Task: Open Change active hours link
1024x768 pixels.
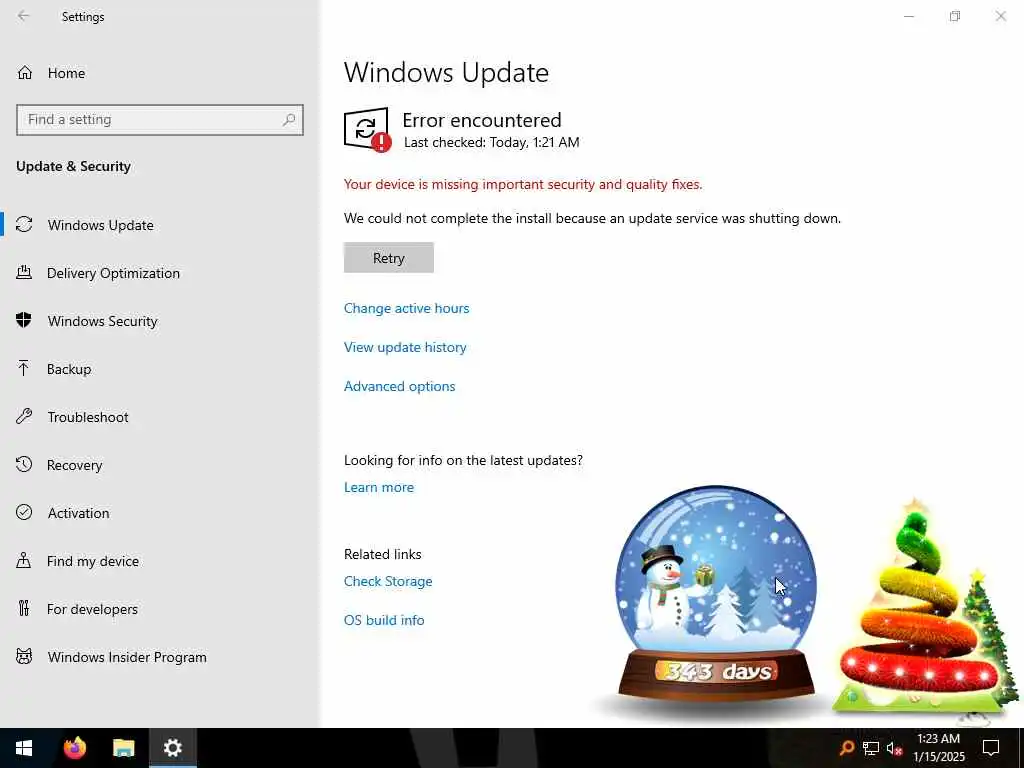Action: click(x=406, y=308)
